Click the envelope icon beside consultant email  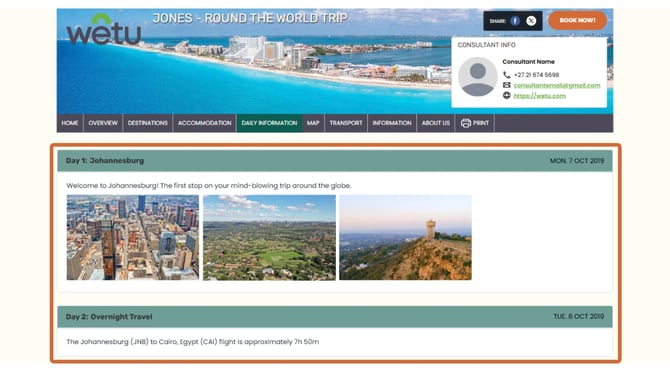pyautogui.click(x=506, y=85)
